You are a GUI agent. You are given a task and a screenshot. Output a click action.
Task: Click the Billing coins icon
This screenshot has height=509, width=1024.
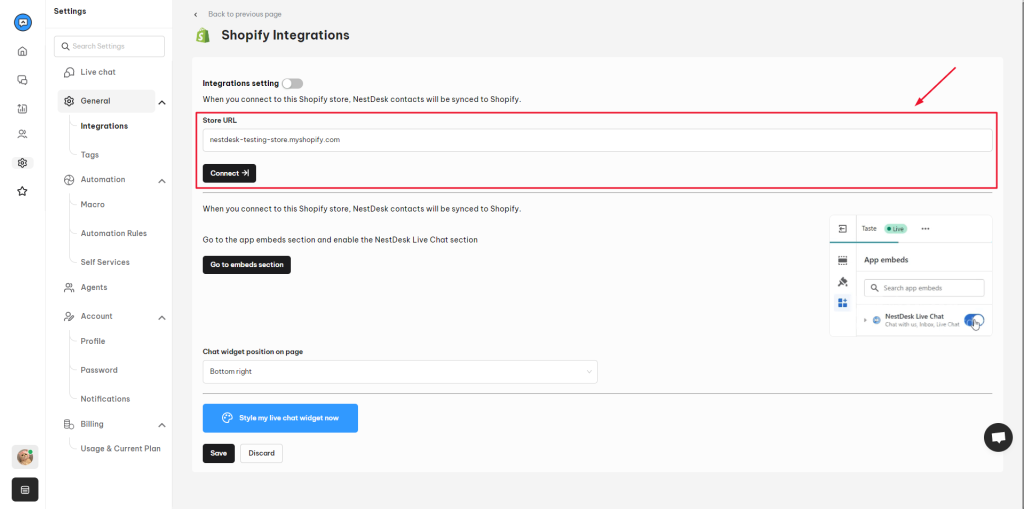69,424
